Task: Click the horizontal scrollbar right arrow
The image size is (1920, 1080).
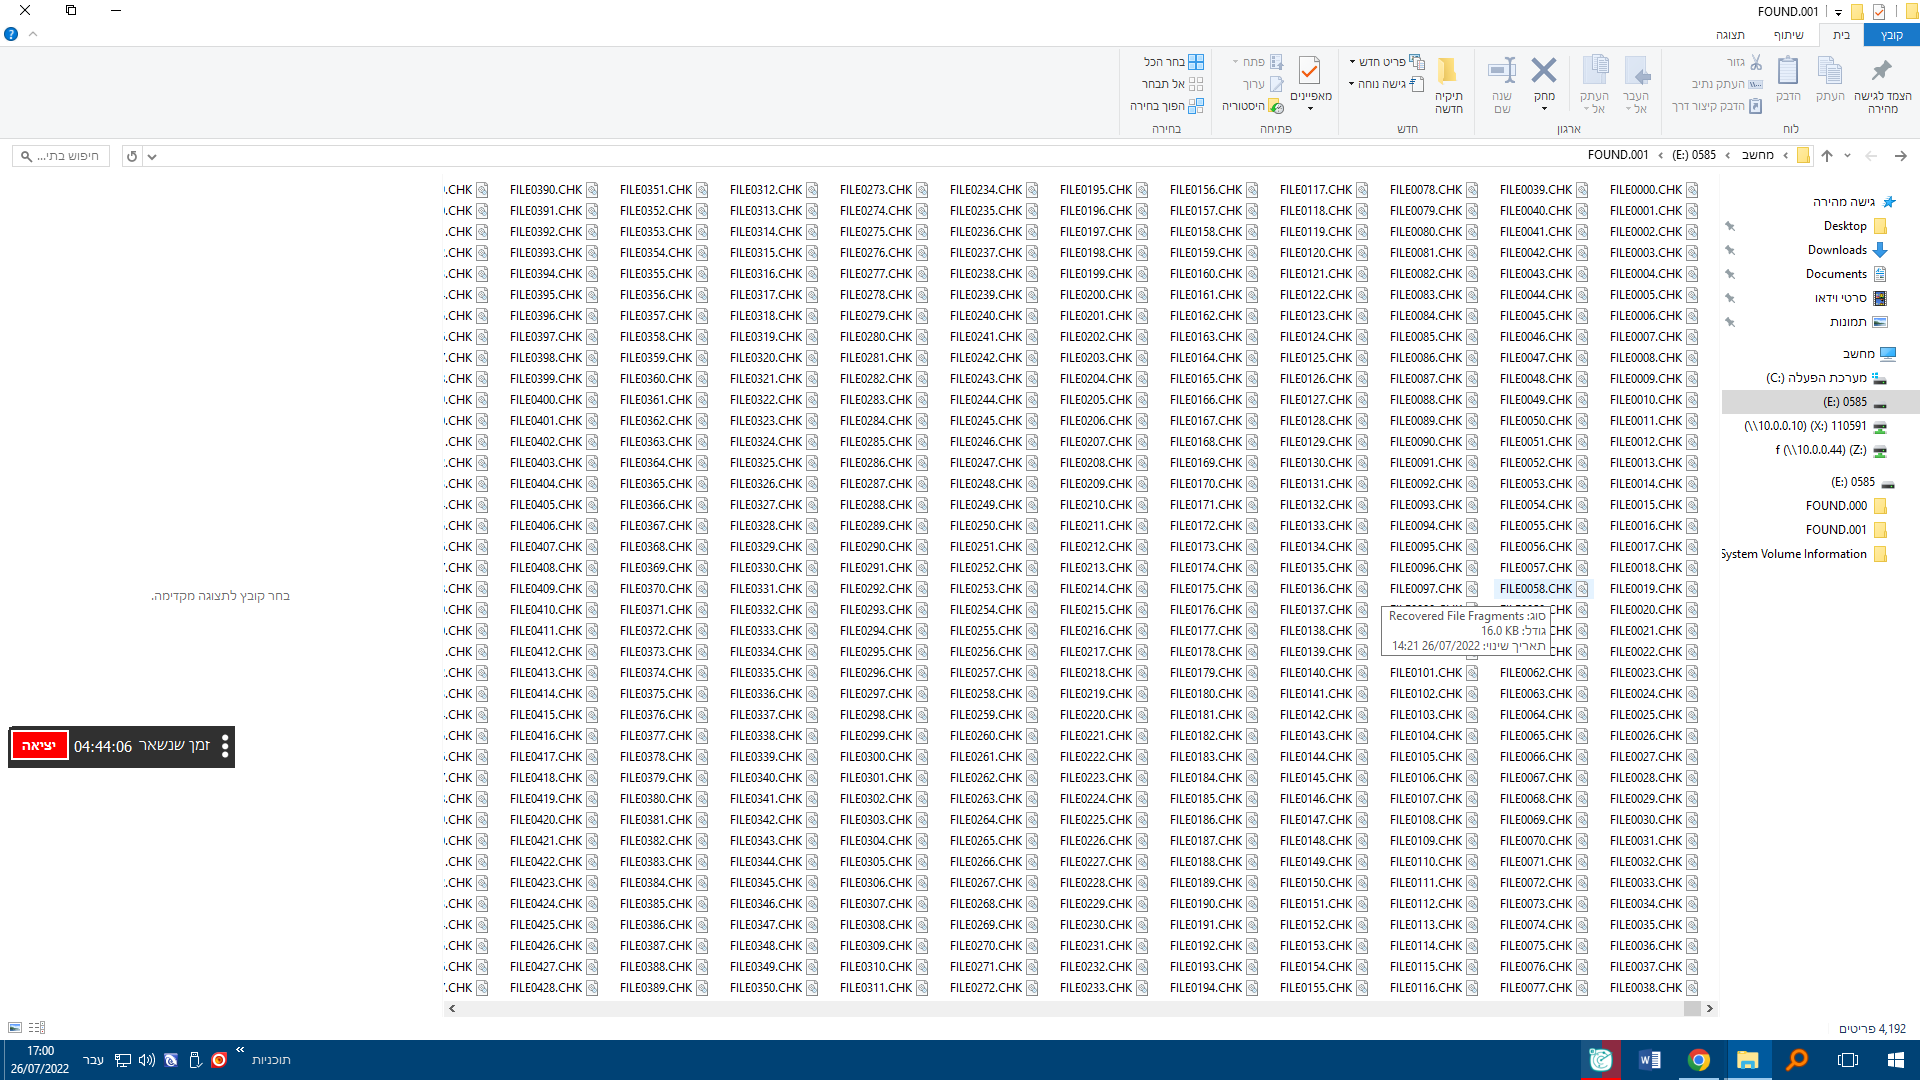Action: [1709, 1008]
